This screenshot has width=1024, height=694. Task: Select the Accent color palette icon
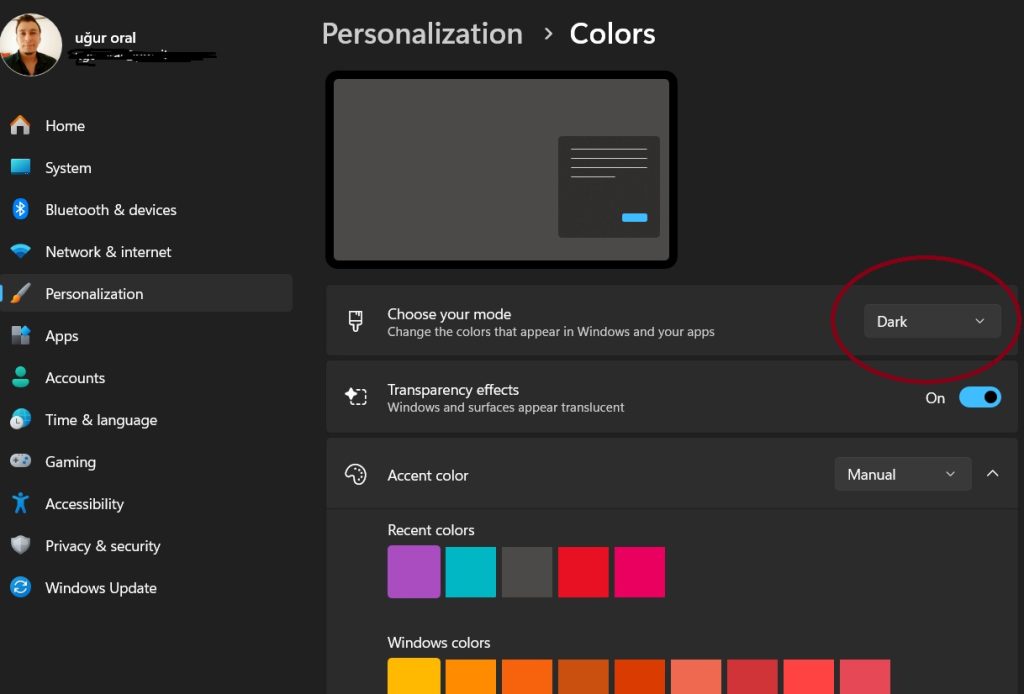(356, 474)
